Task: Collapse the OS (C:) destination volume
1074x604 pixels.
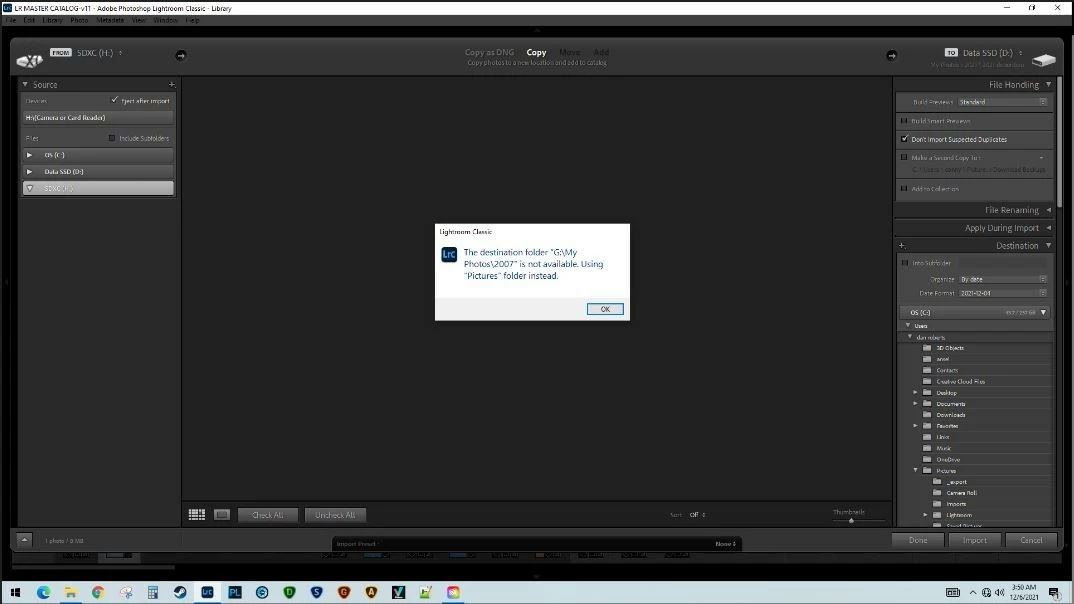Action: [x=1043, y=312]
